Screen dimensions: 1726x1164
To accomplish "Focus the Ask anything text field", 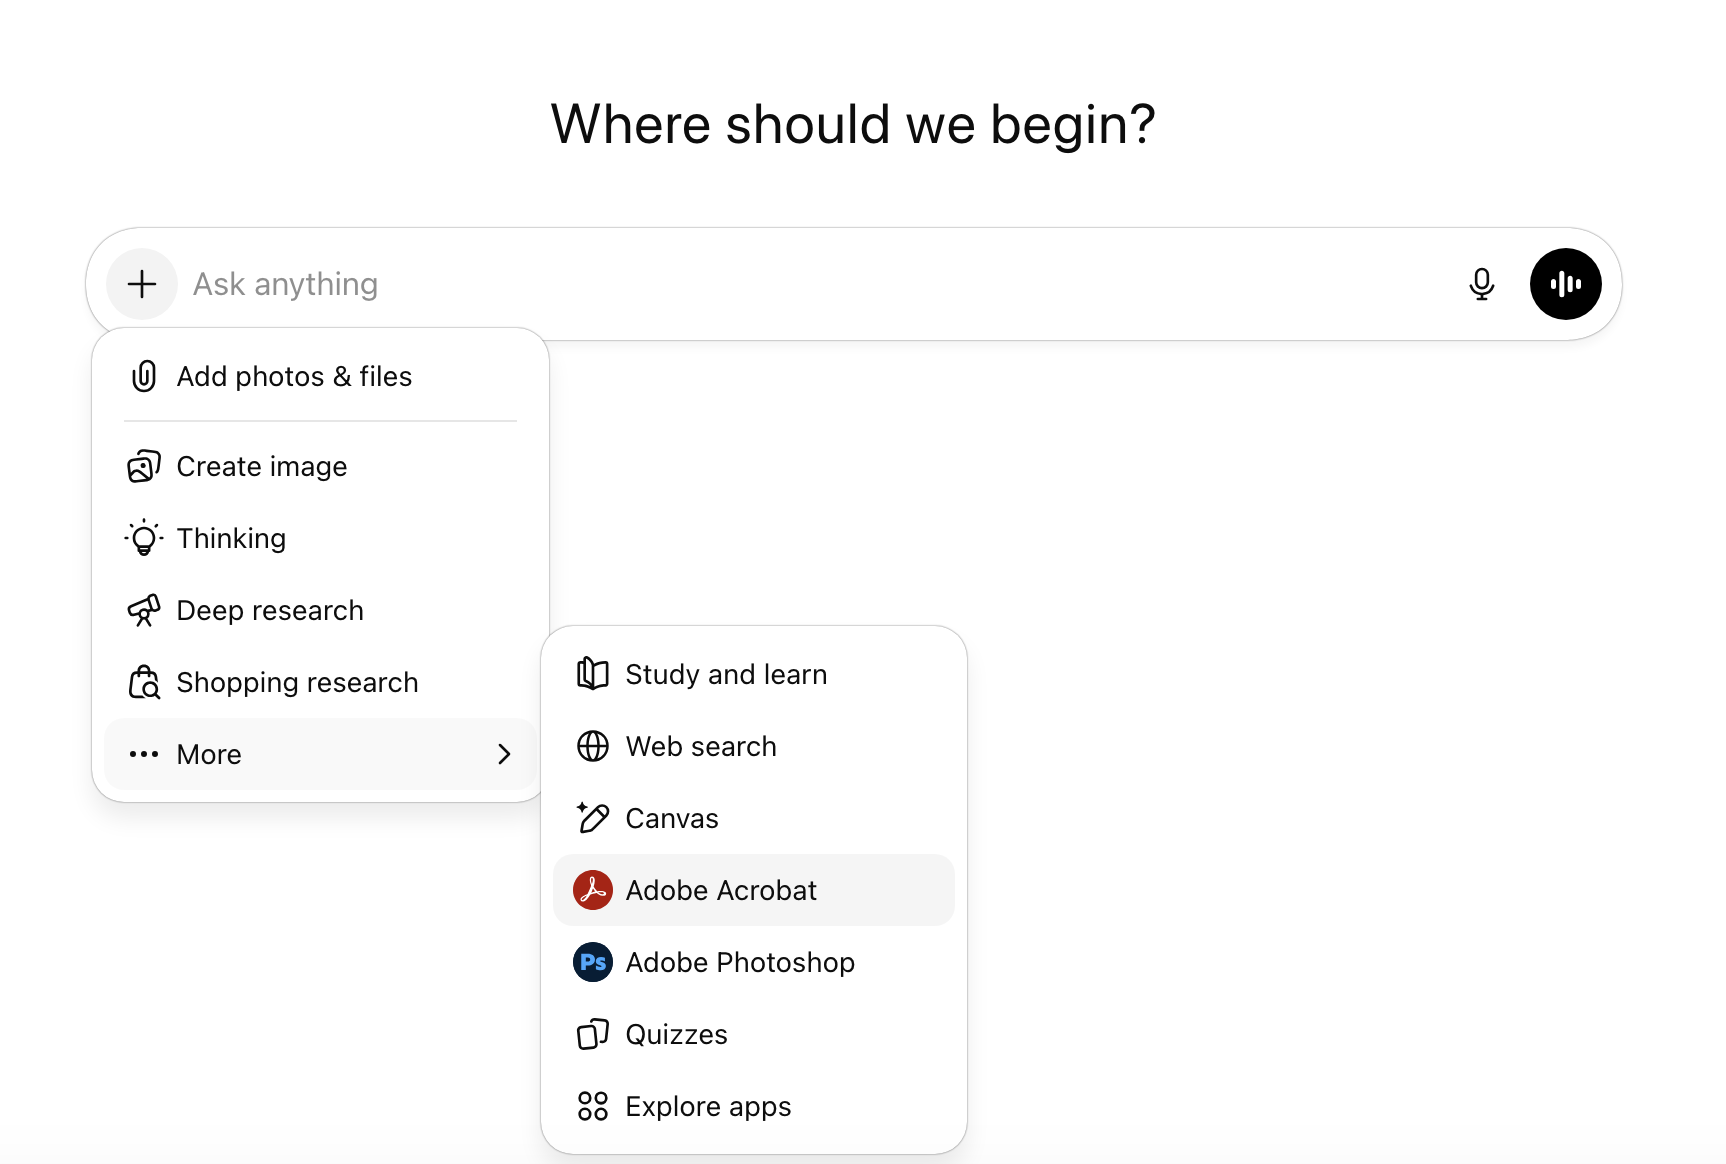I will click(x=800, y=284).
